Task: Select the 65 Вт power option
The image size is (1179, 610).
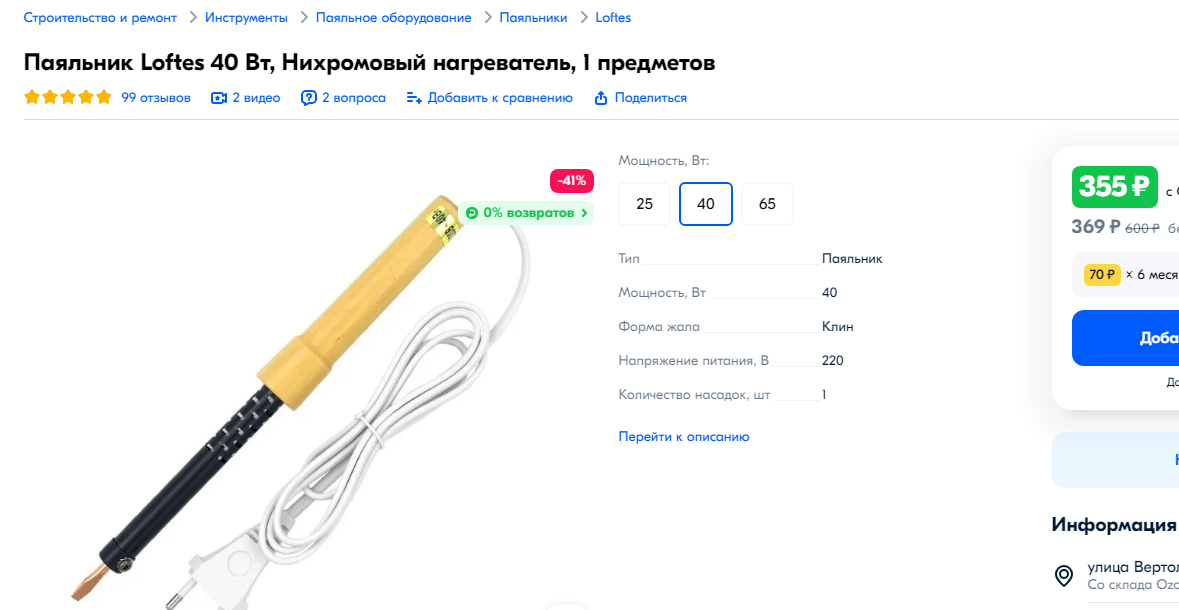Action: pos(767,204)
